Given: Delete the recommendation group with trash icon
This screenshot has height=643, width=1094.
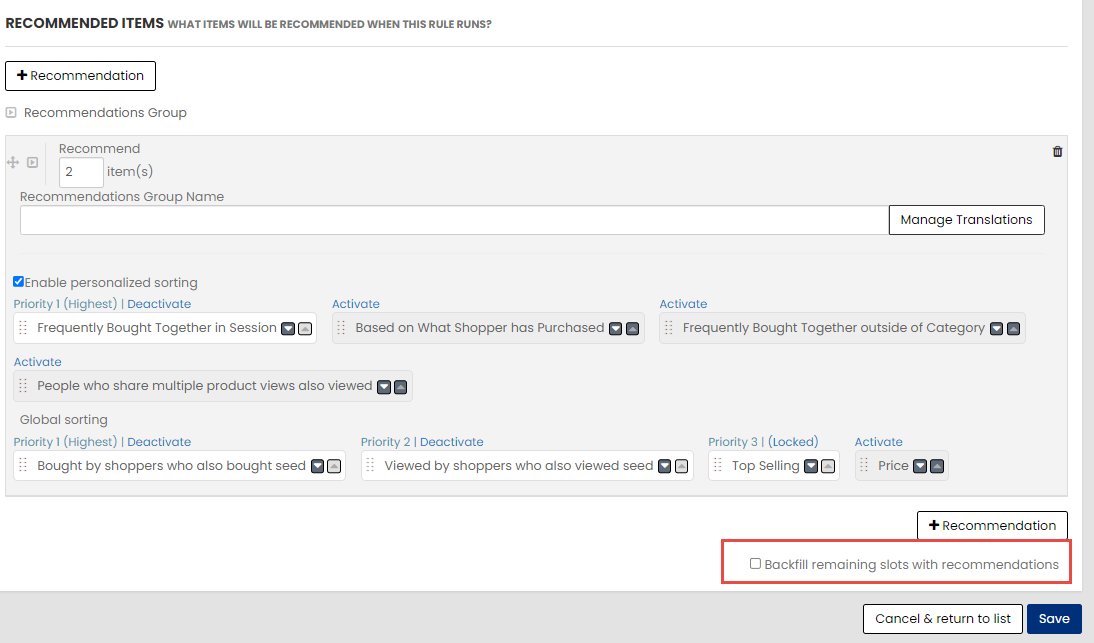Looking at the screenshot, I should point(1057,151).
